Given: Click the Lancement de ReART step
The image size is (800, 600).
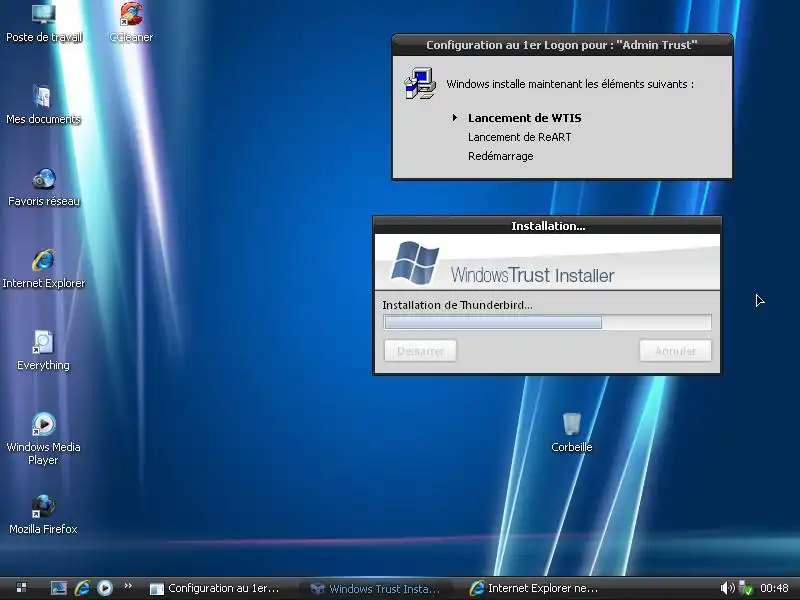Looking at the screenshot, I should coord(519,137).
